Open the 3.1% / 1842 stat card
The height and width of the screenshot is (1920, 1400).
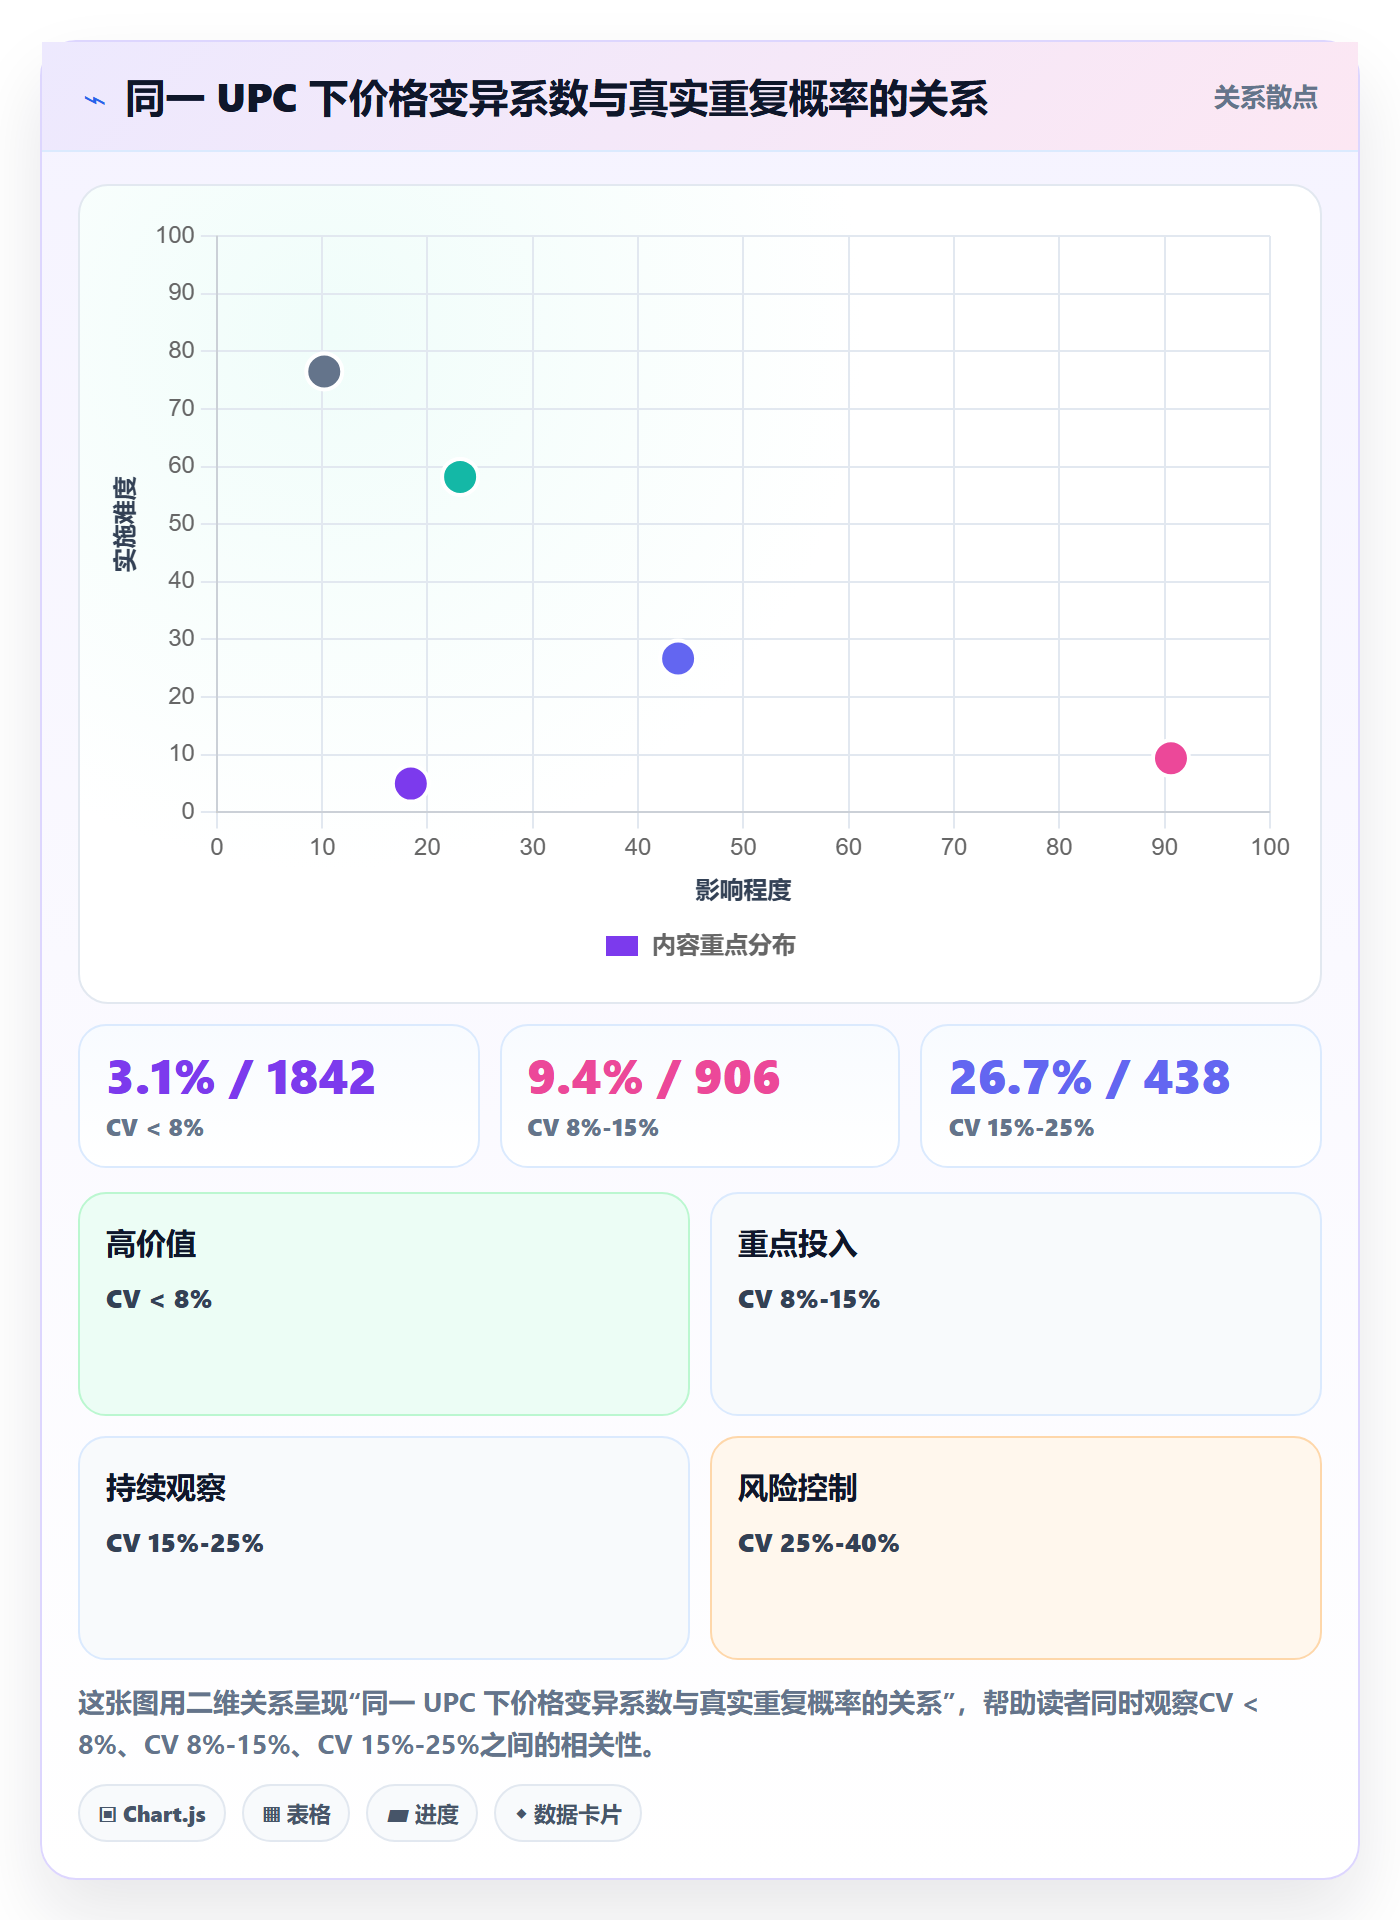point(279,1096)
